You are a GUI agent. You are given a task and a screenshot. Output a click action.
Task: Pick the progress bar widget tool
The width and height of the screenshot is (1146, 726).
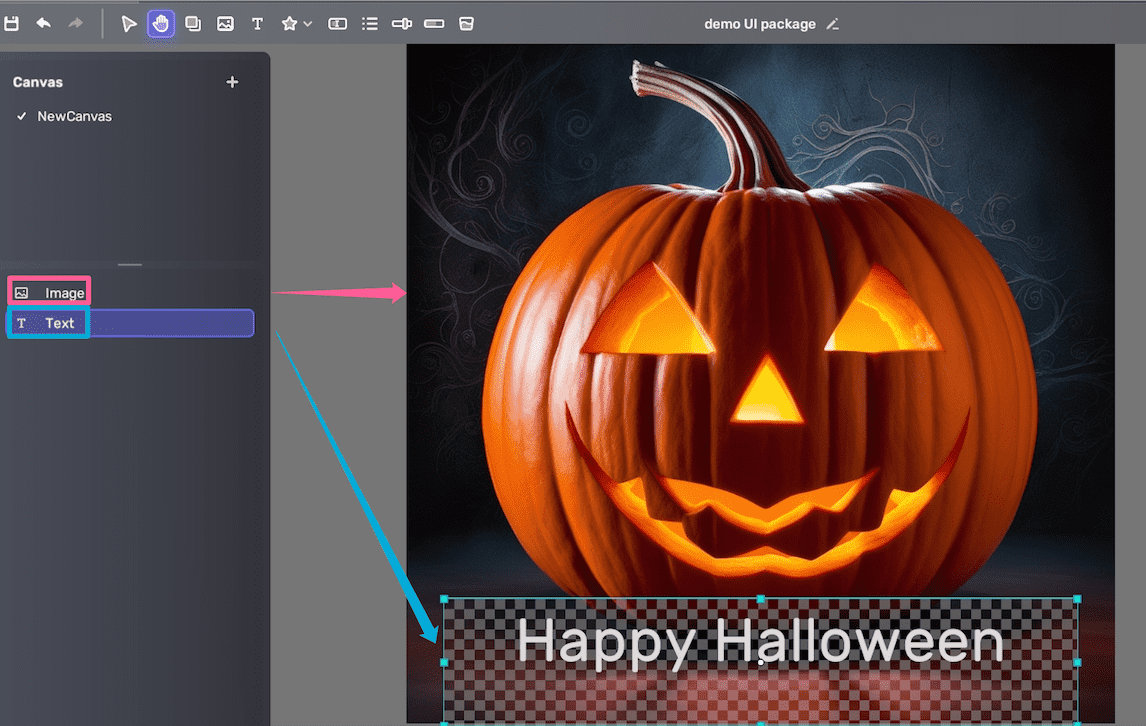coord(434,24)
